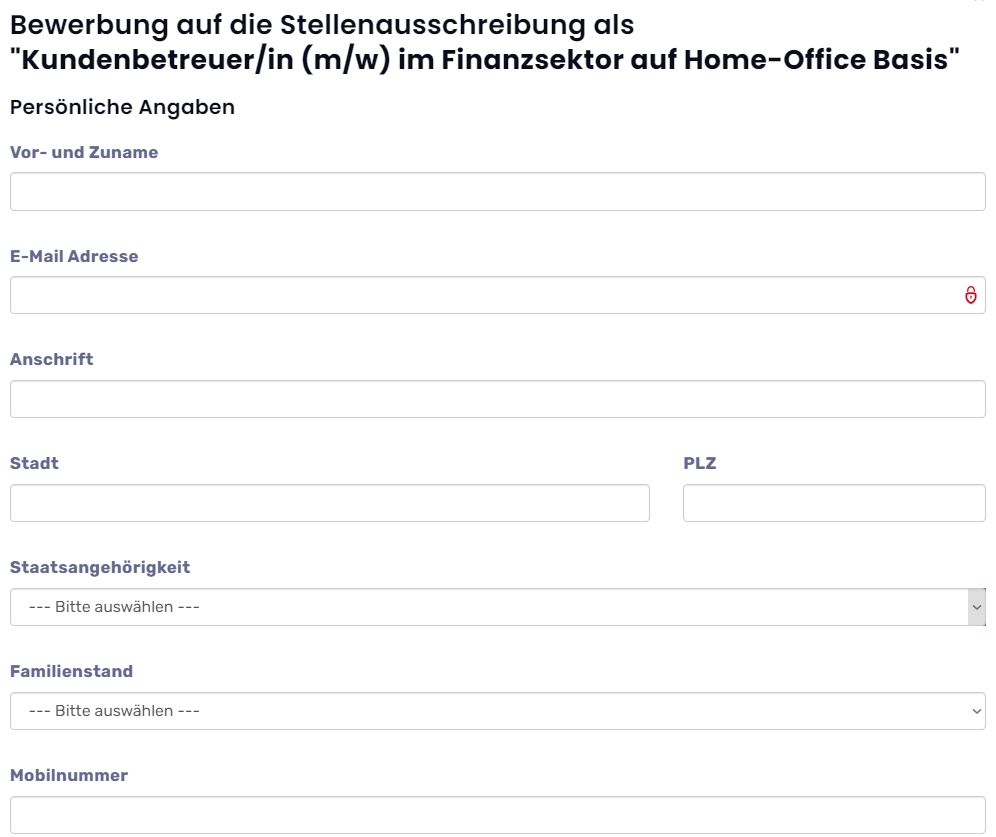Click the red lock icon in the E-Mail field
Image resolution: width=996 pixels, height=837 pixels.
970,295
